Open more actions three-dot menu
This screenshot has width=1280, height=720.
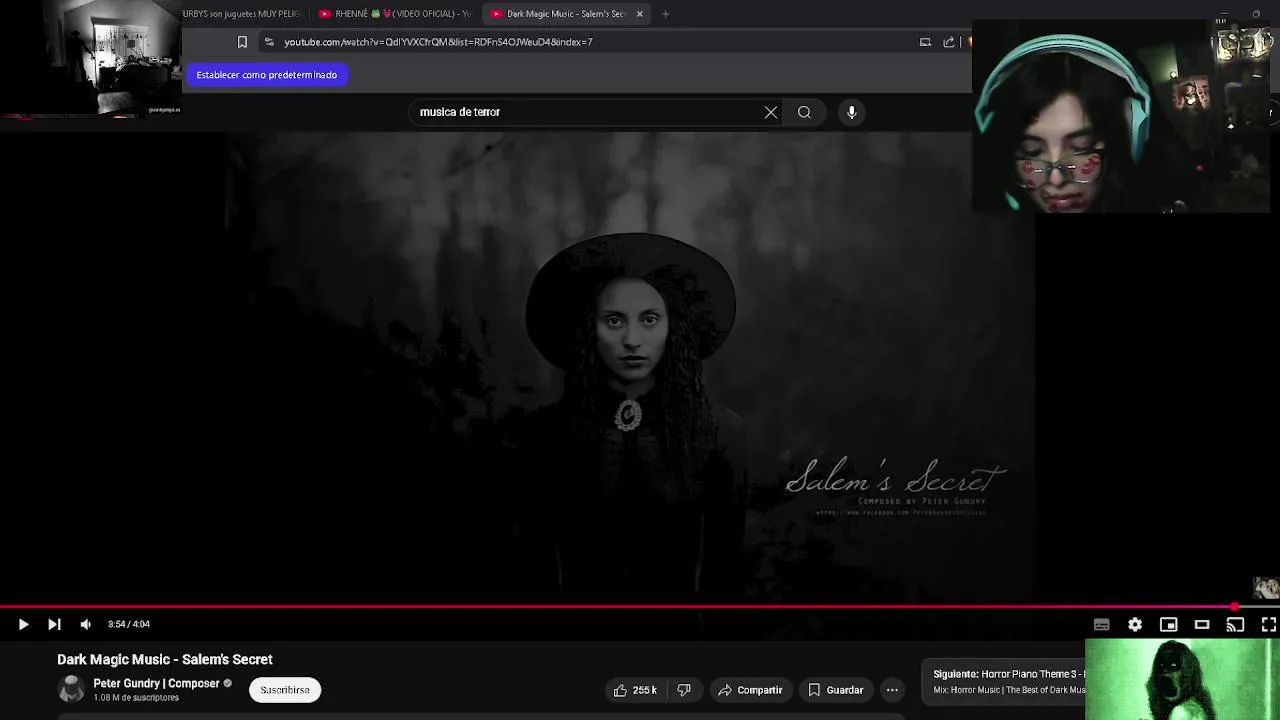[x=892, y=690]
